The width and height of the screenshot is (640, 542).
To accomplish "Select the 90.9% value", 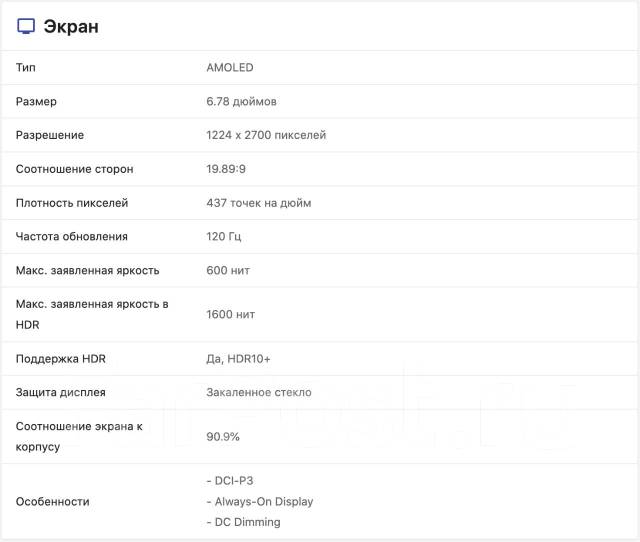I will 223,437.
